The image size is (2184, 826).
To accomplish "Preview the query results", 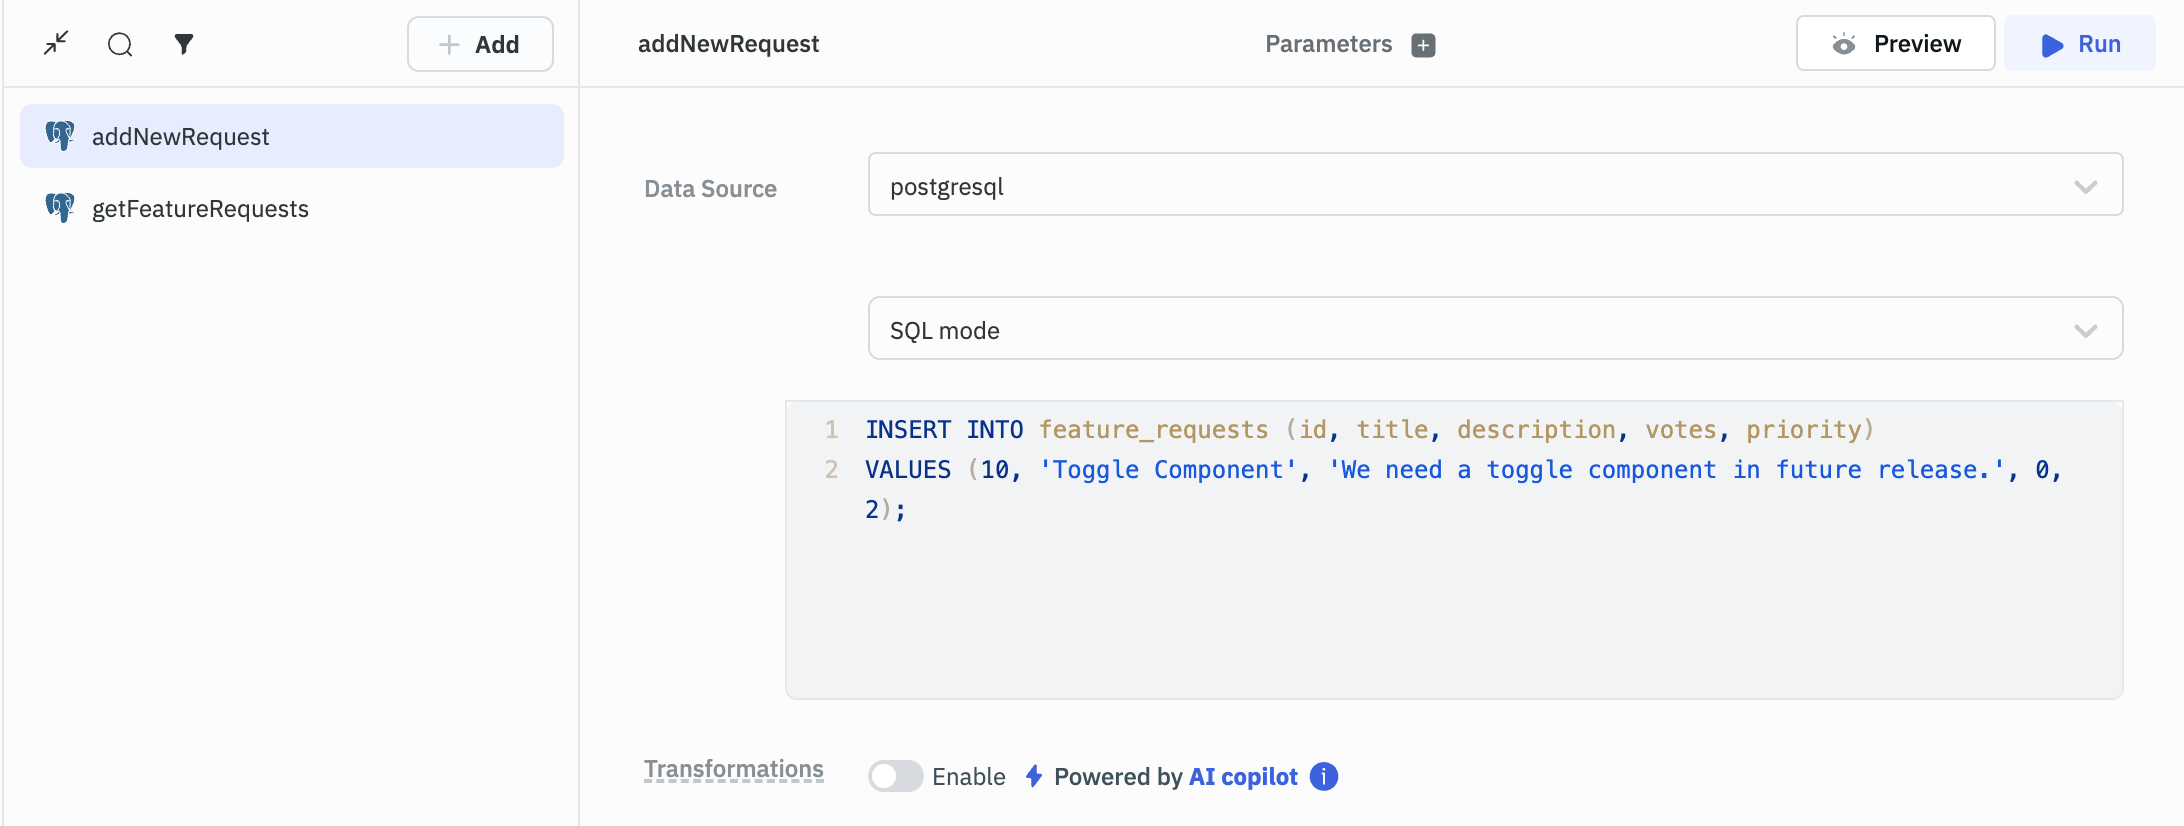I will pyautogui.click(x=1895, y=44).
